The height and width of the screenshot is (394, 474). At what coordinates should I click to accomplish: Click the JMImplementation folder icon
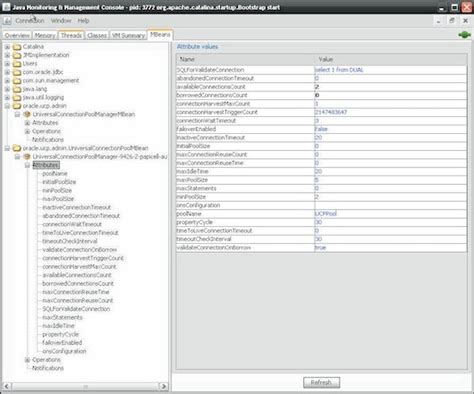point(17,55)
